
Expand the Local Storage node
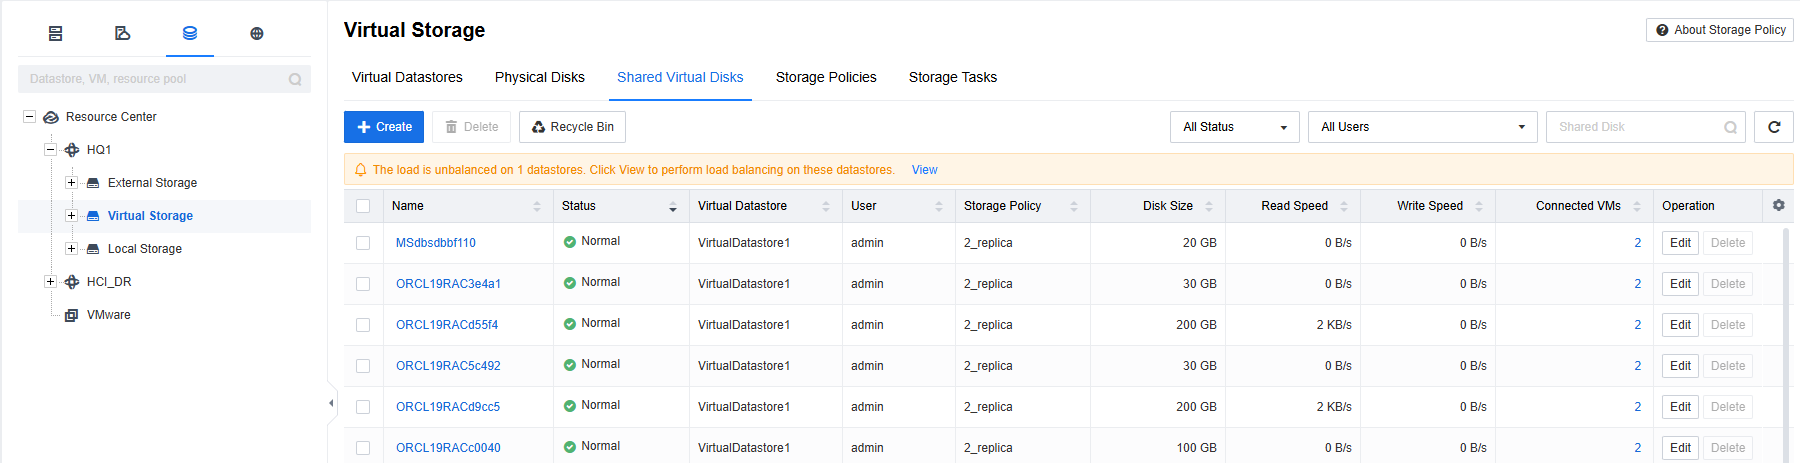71,249
